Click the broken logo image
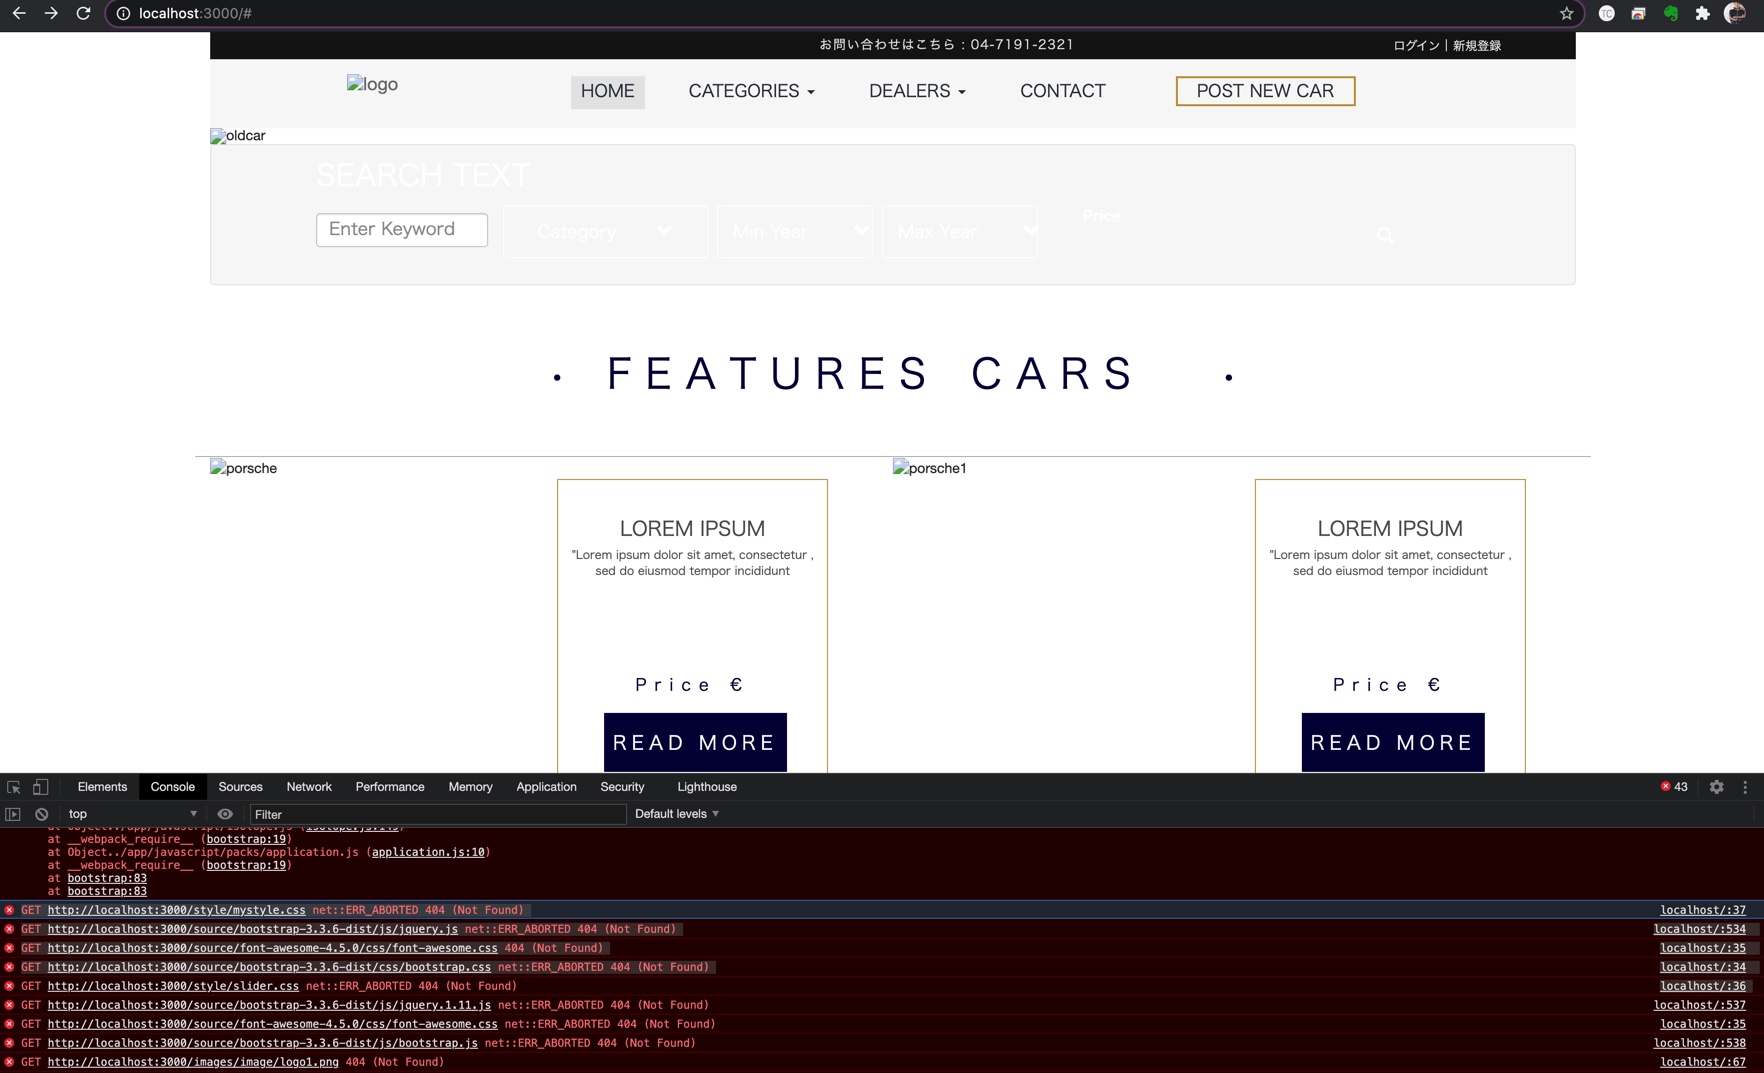 point(372,84)
